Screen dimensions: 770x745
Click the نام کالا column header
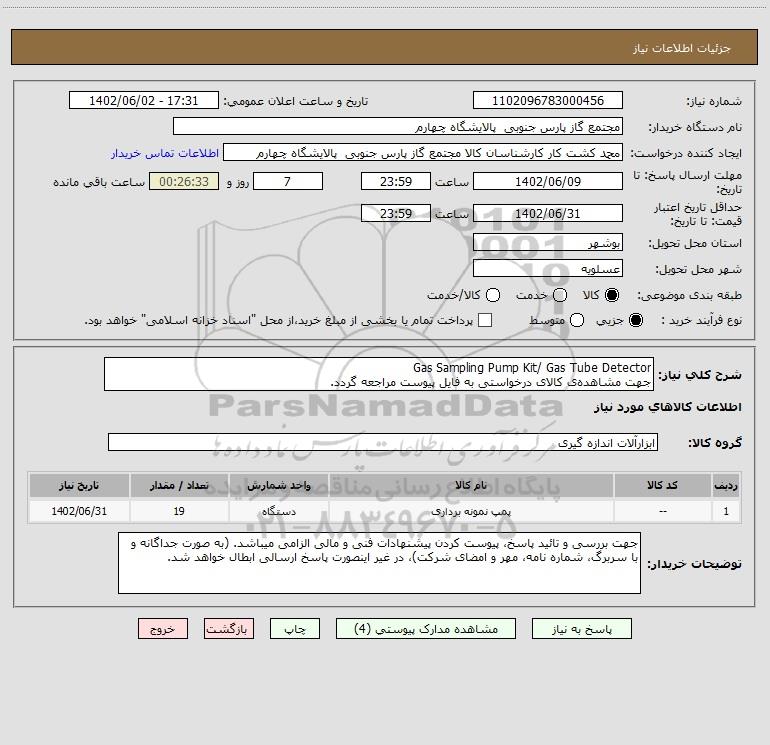click(471, 485)
